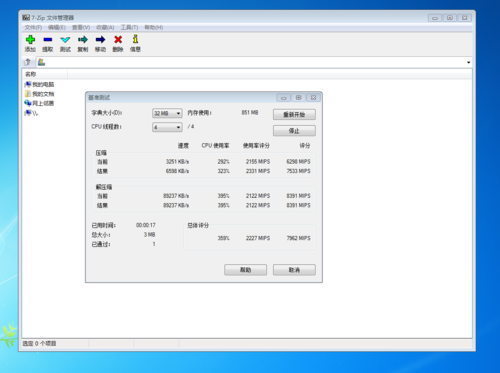Click the compression result speed 6598 KB/s
This screenshot has height=373, width=500.
click(177, 171)
